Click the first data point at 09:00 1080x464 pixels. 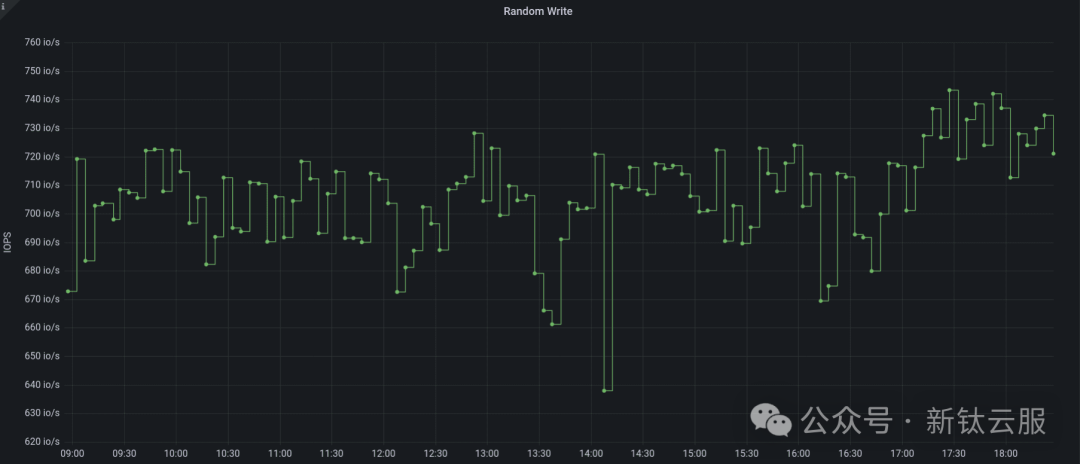[x=68, y=291]
